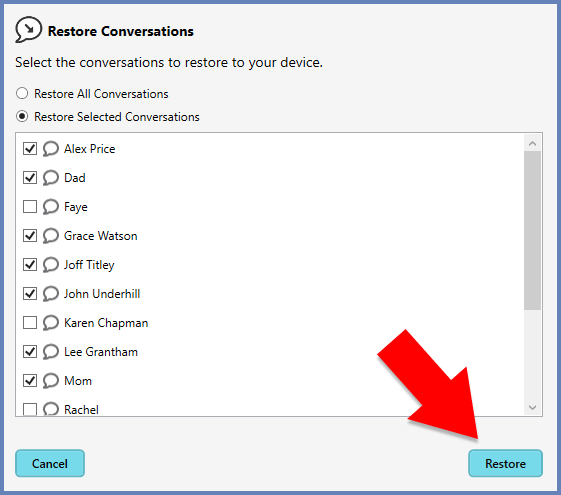Viewport: 561px width, 495px height.
Task: Uncheck the John Underhill checkbox
Action: (x=30, y=294)
